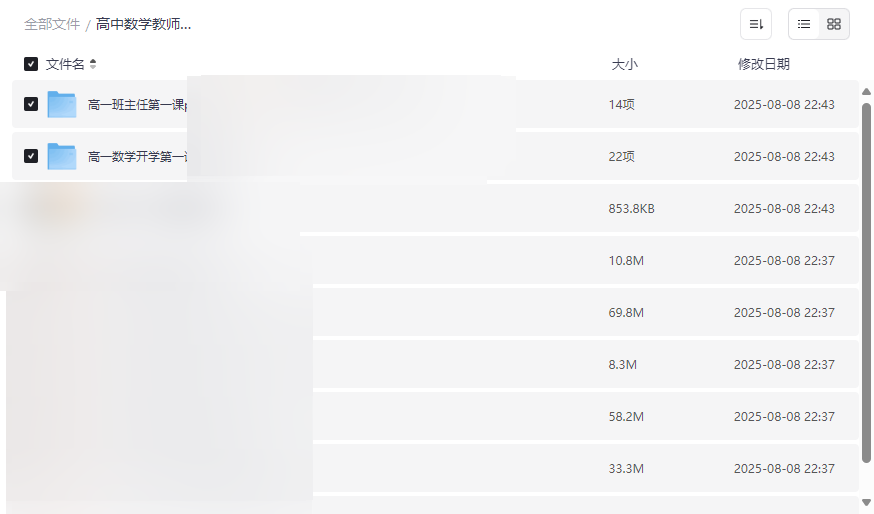
Task: Sort files by the 大小 column header
Action: (x=624, y=64)
